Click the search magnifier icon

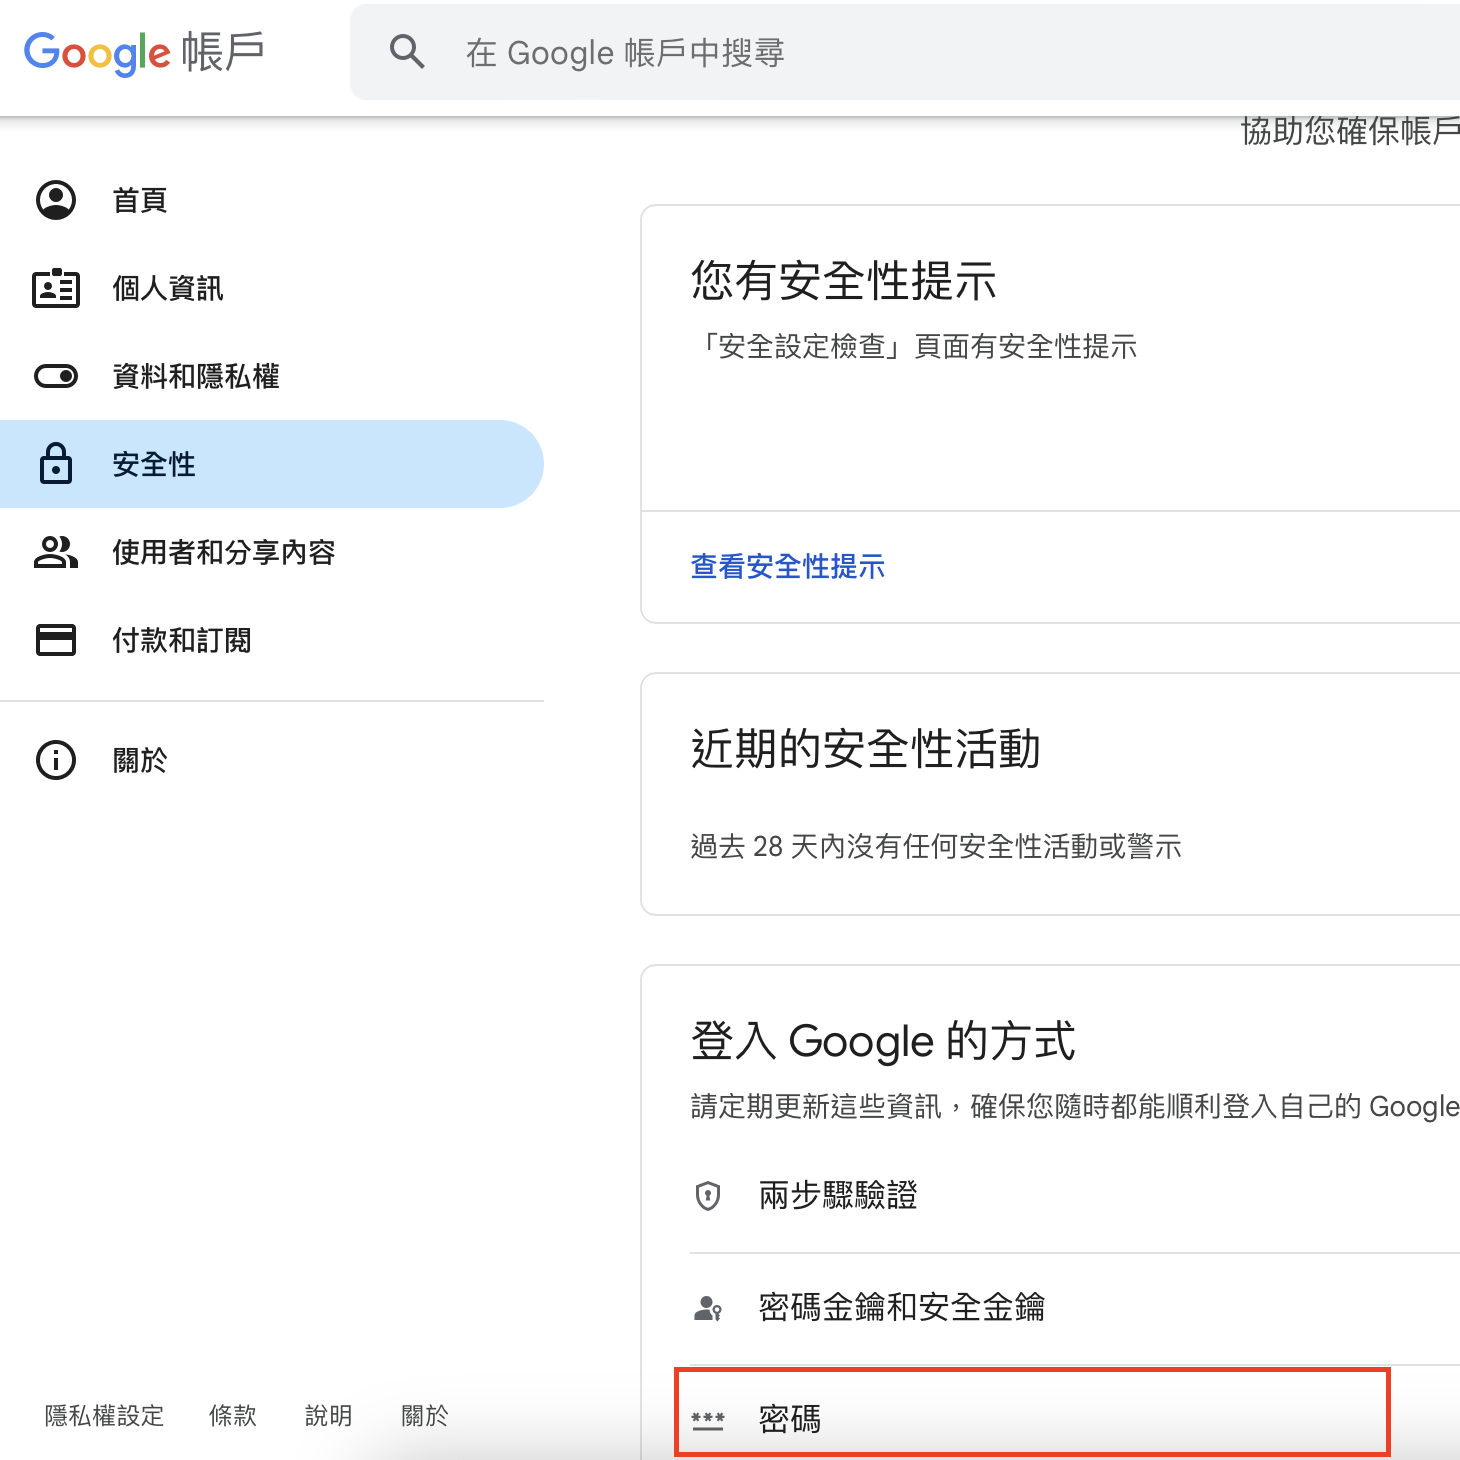point(407,51)
